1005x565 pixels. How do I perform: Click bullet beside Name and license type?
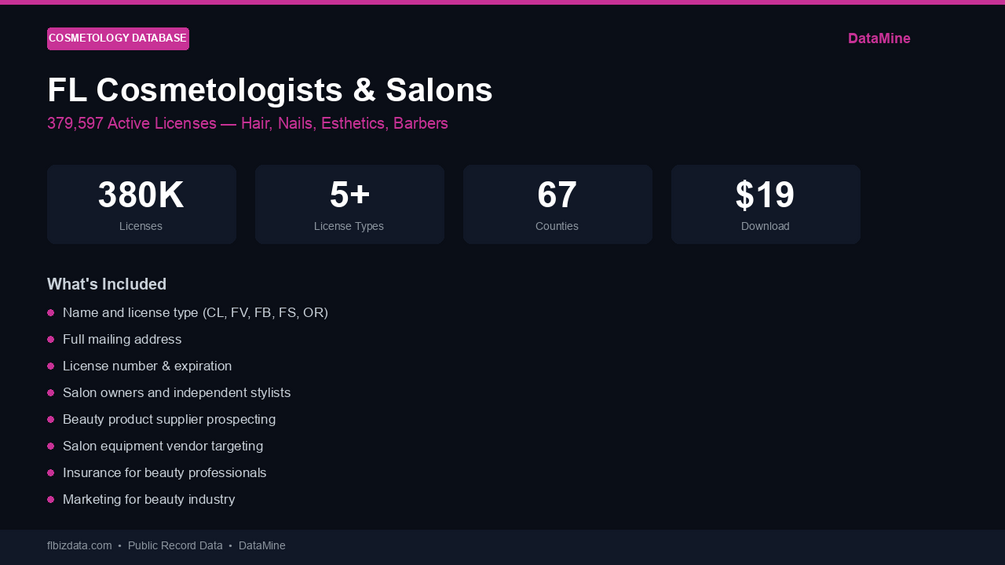[51, 313]
